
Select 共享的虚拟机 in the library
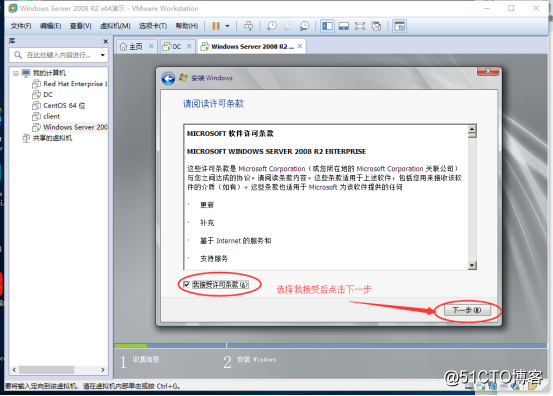(x=52, y=138)
